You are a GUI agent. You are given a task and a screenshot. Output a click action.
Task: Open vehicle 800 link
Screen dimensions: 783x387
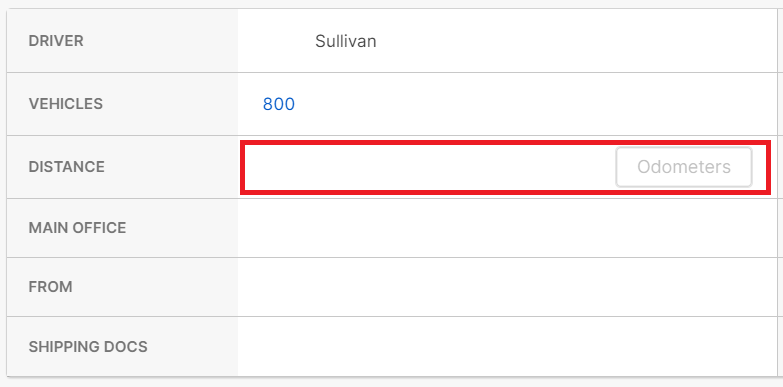coord(279,104)
